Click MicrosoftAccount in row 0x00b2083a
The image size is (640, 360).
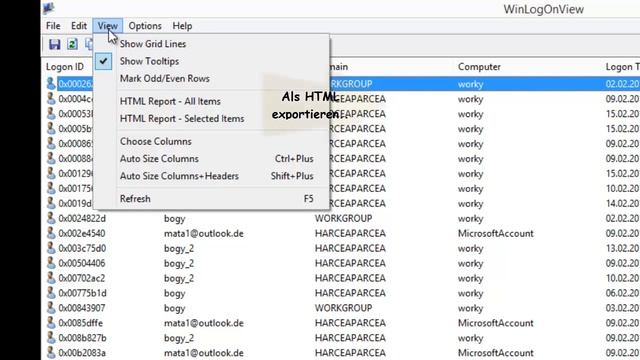(x=496, y=353)
